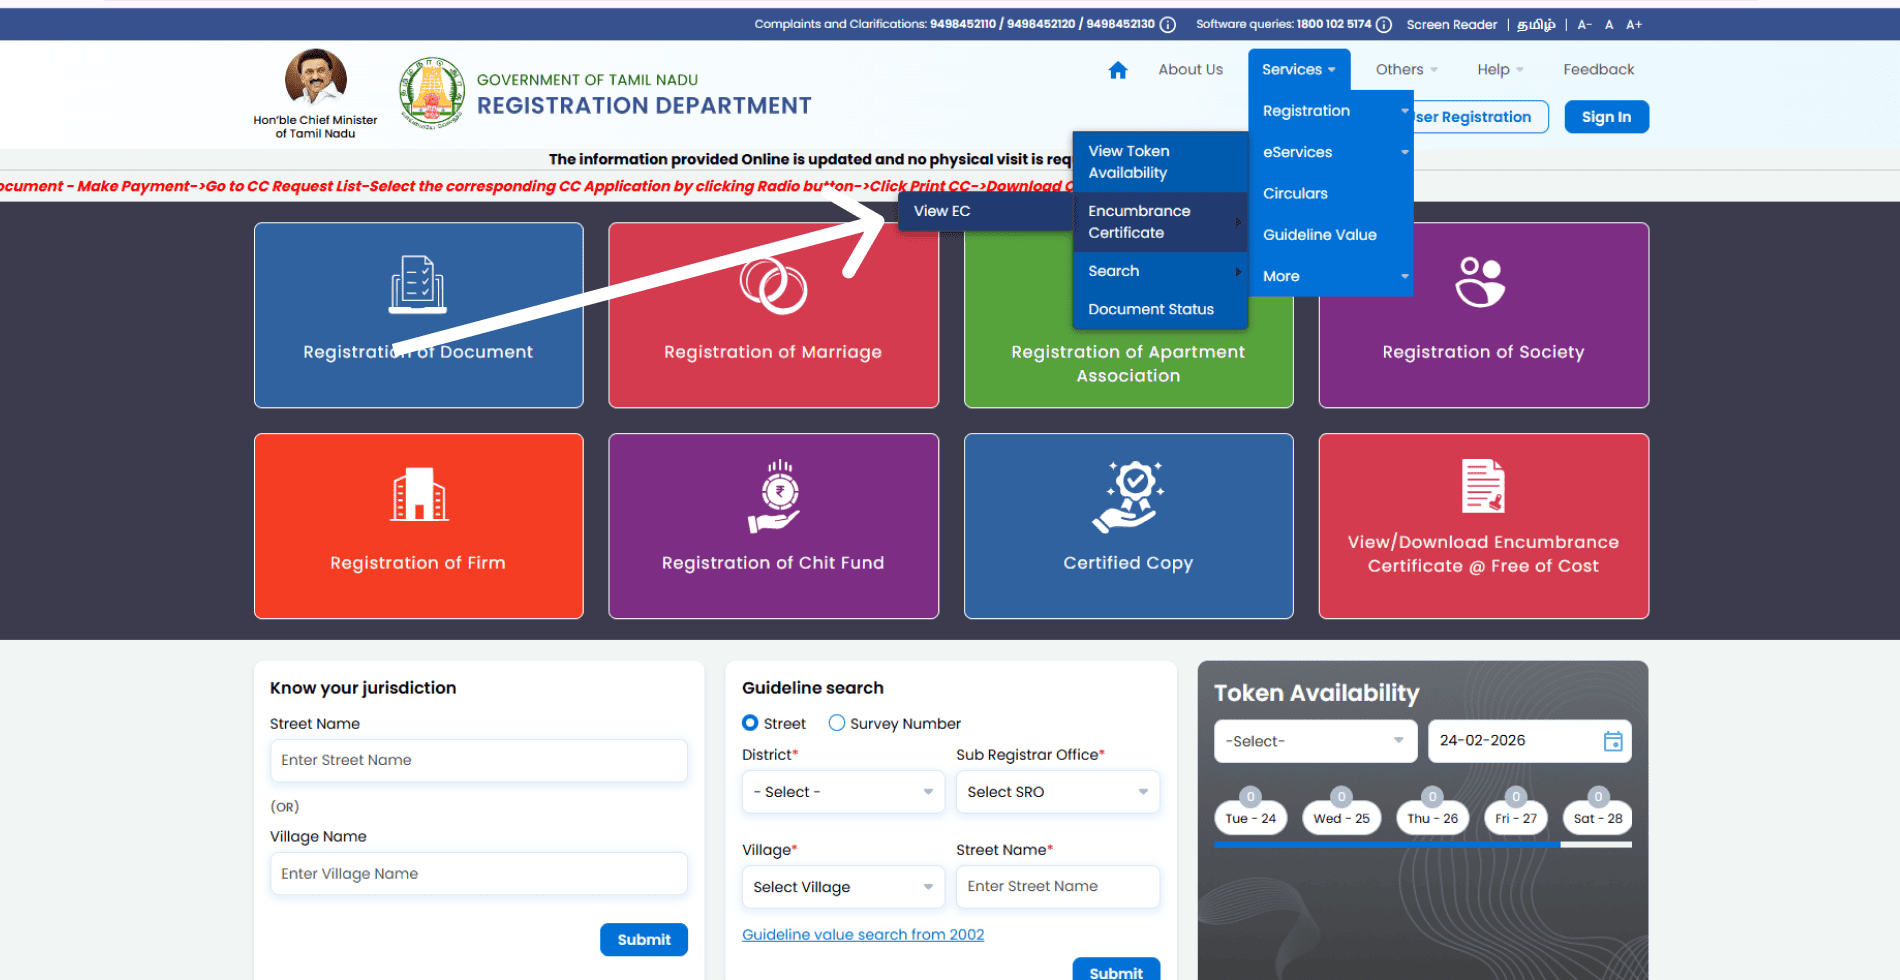Choose the Tue - 24 date chip
1900x980 pixels.
coord(1250,818)
